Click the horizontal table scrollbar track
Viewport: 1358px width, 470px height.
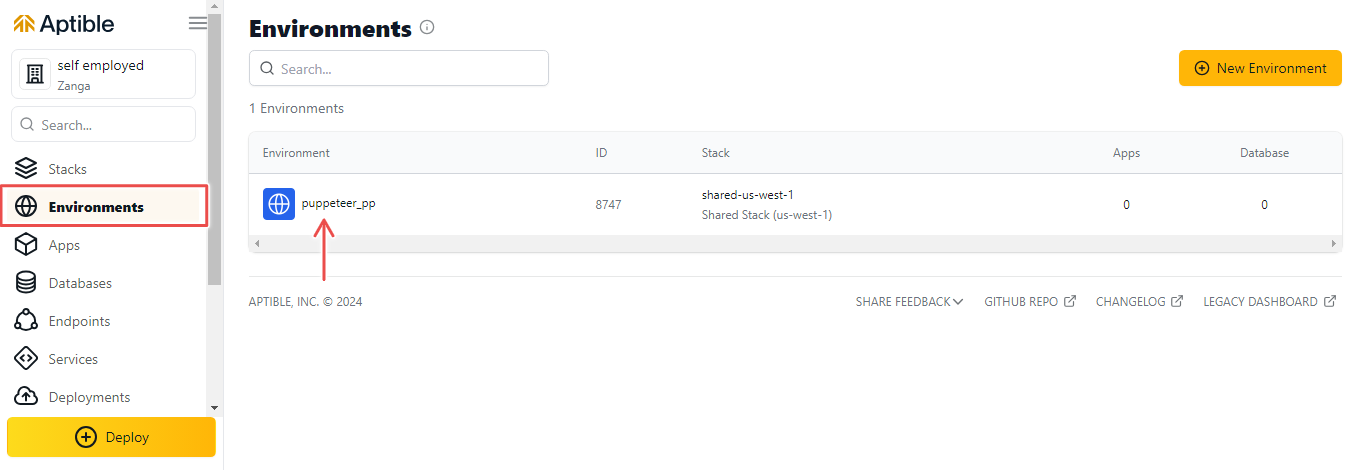795,244
